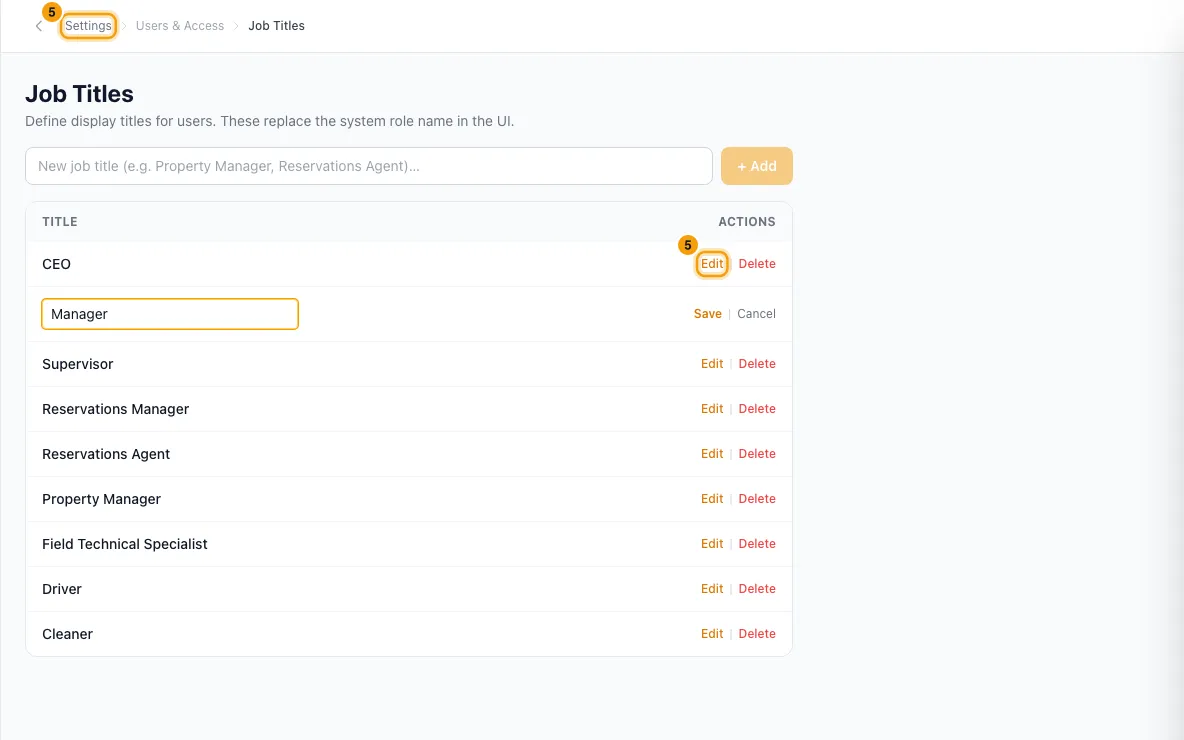Select the Cleaner title text
This screenshot has width=1184, height=740.
pos(67,634)
